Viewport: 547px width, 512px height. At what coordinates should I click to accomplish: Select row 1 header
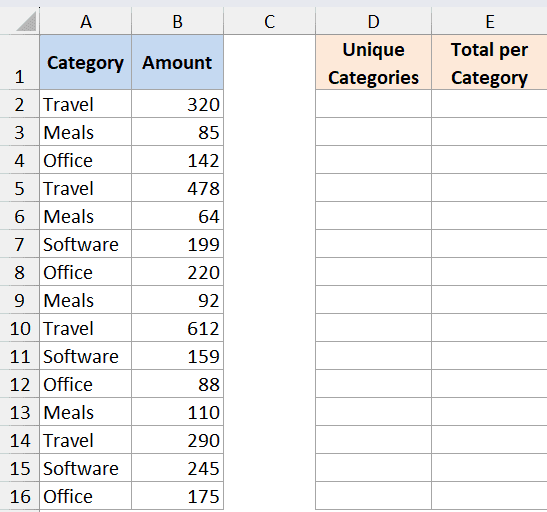pos(20,62)
